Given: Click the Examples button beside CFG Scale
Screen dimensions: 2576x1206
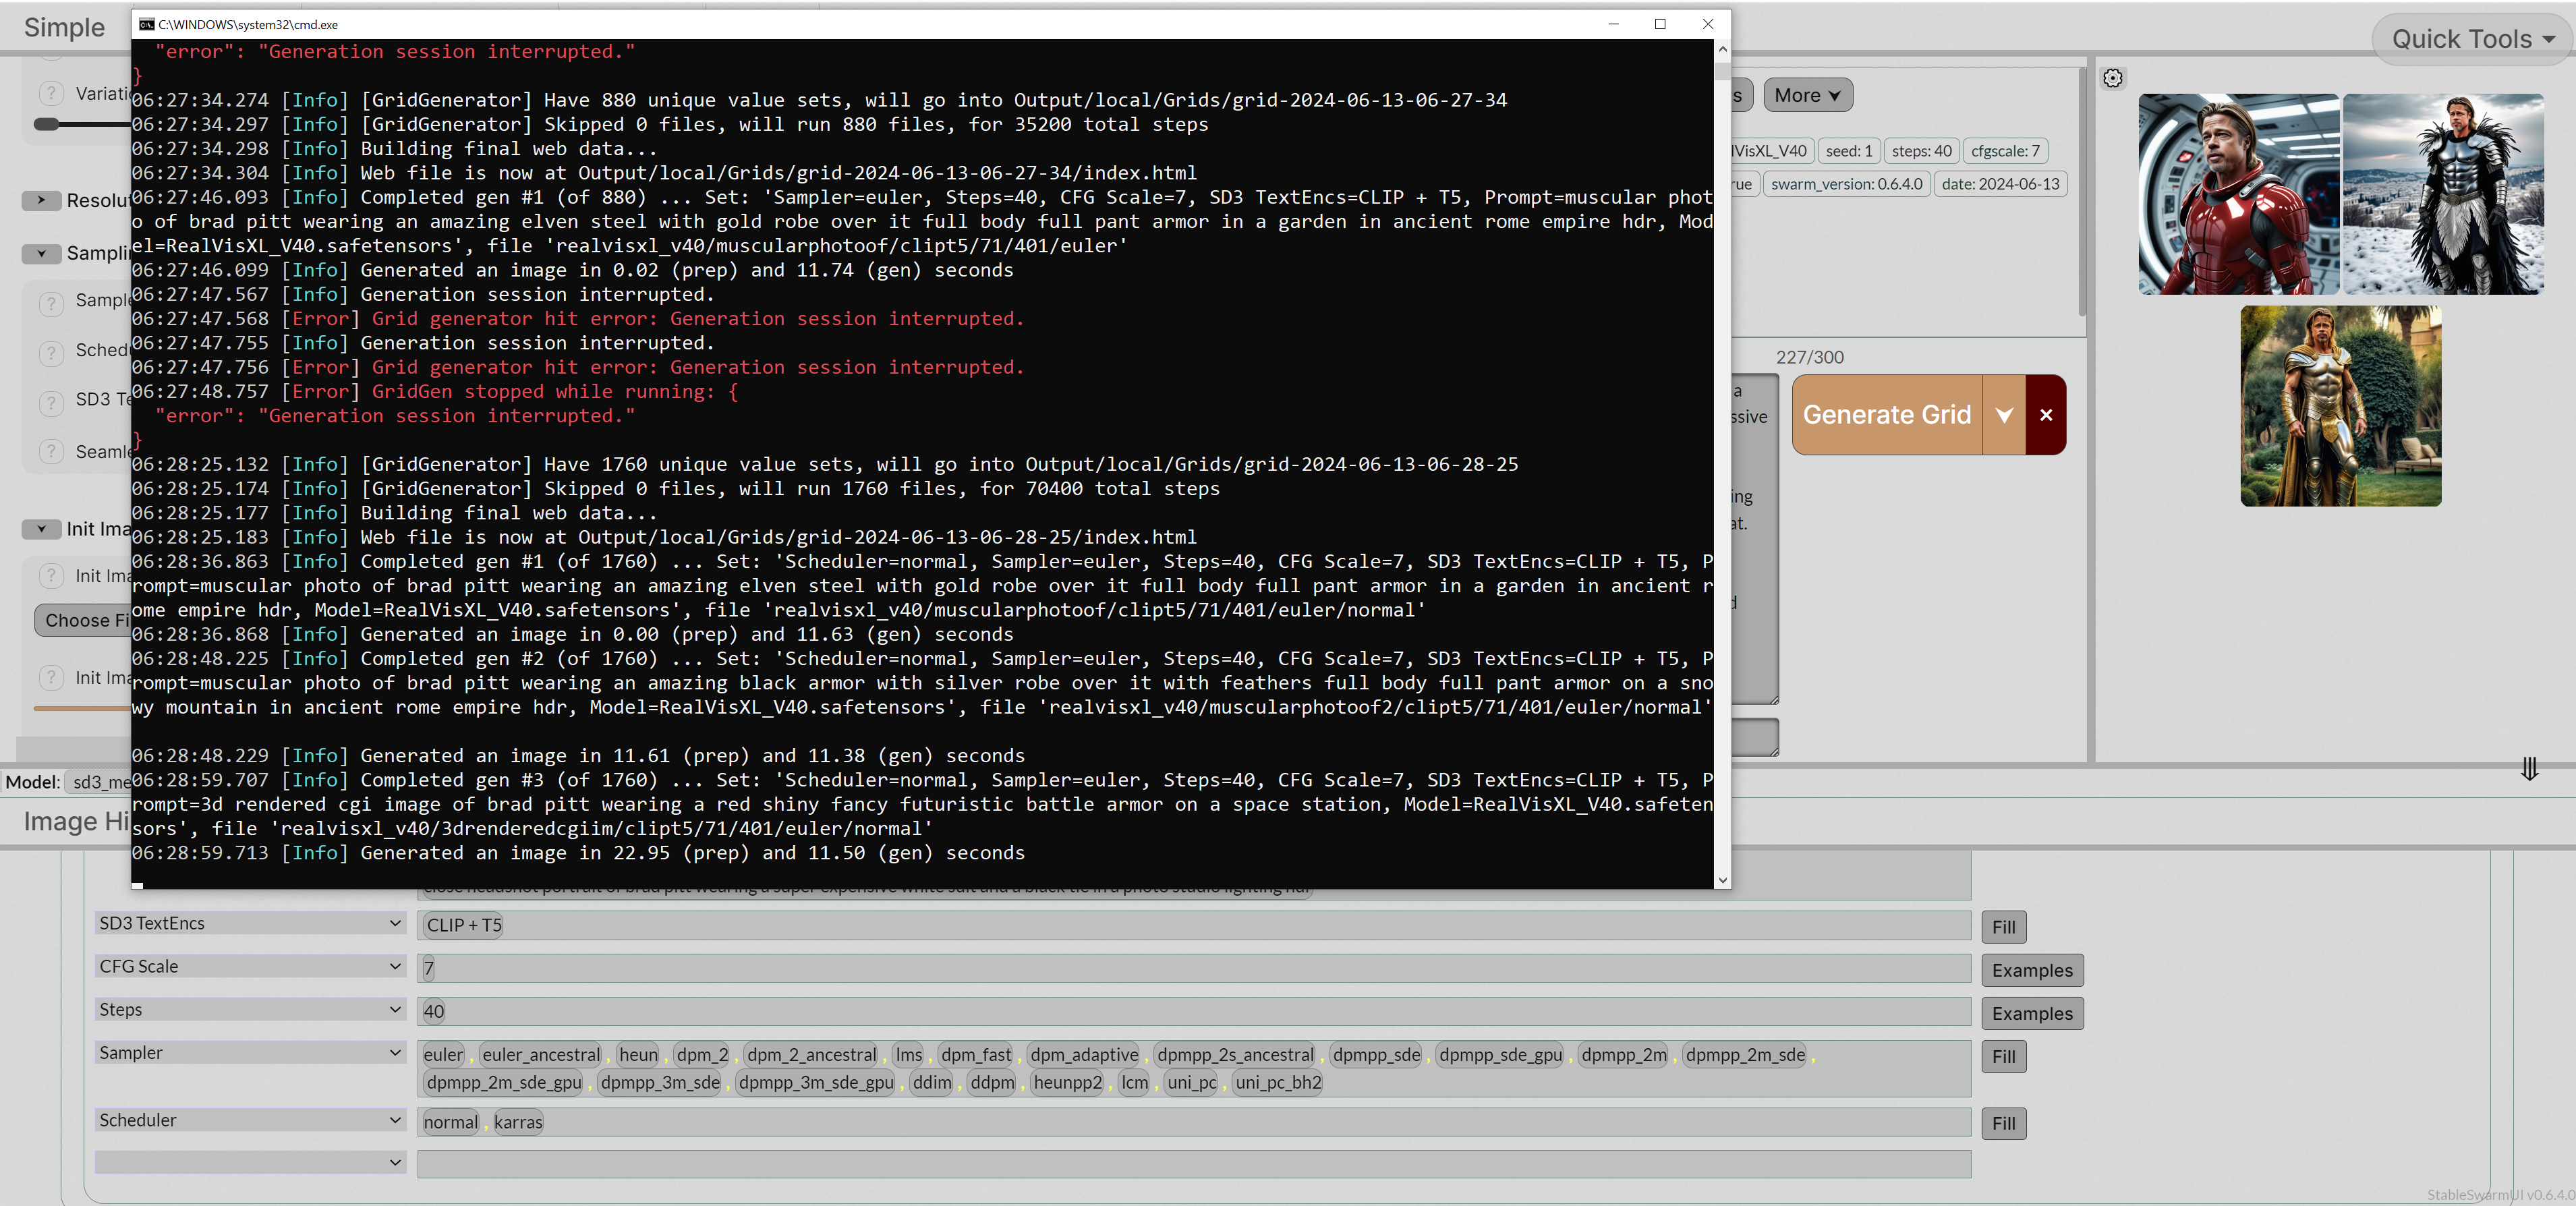Looking at the screenshot, I should pyautogui.click(x=2032, y=969).
